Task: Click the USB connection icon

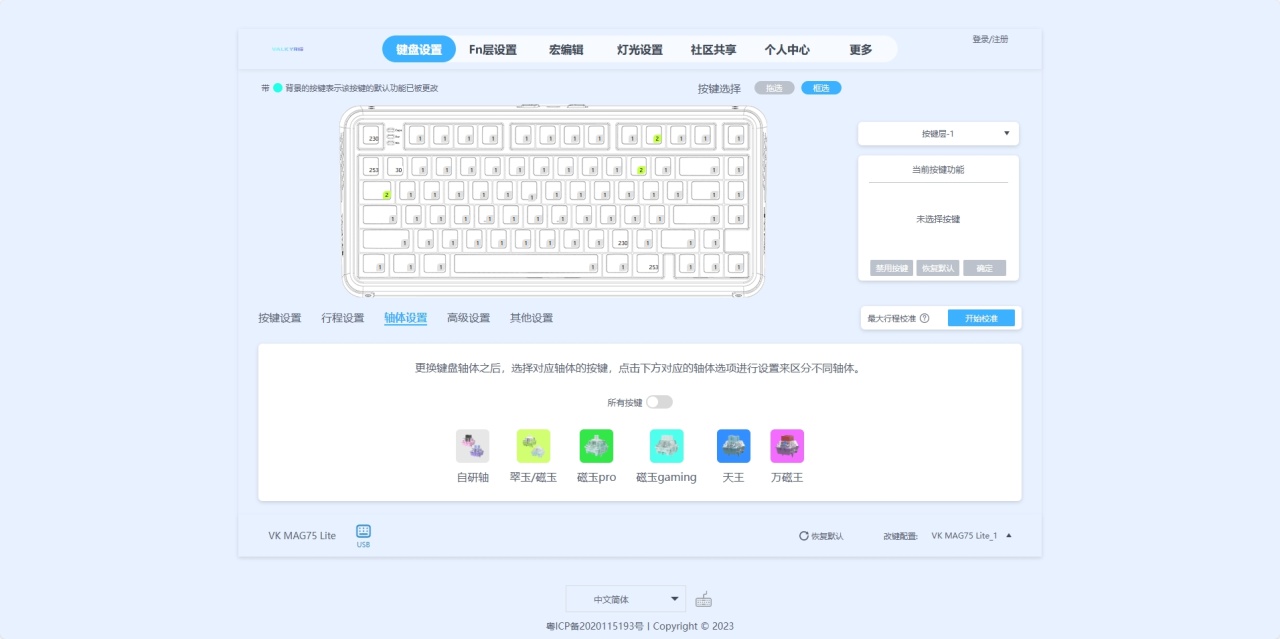Action: (x=363, y=535)
